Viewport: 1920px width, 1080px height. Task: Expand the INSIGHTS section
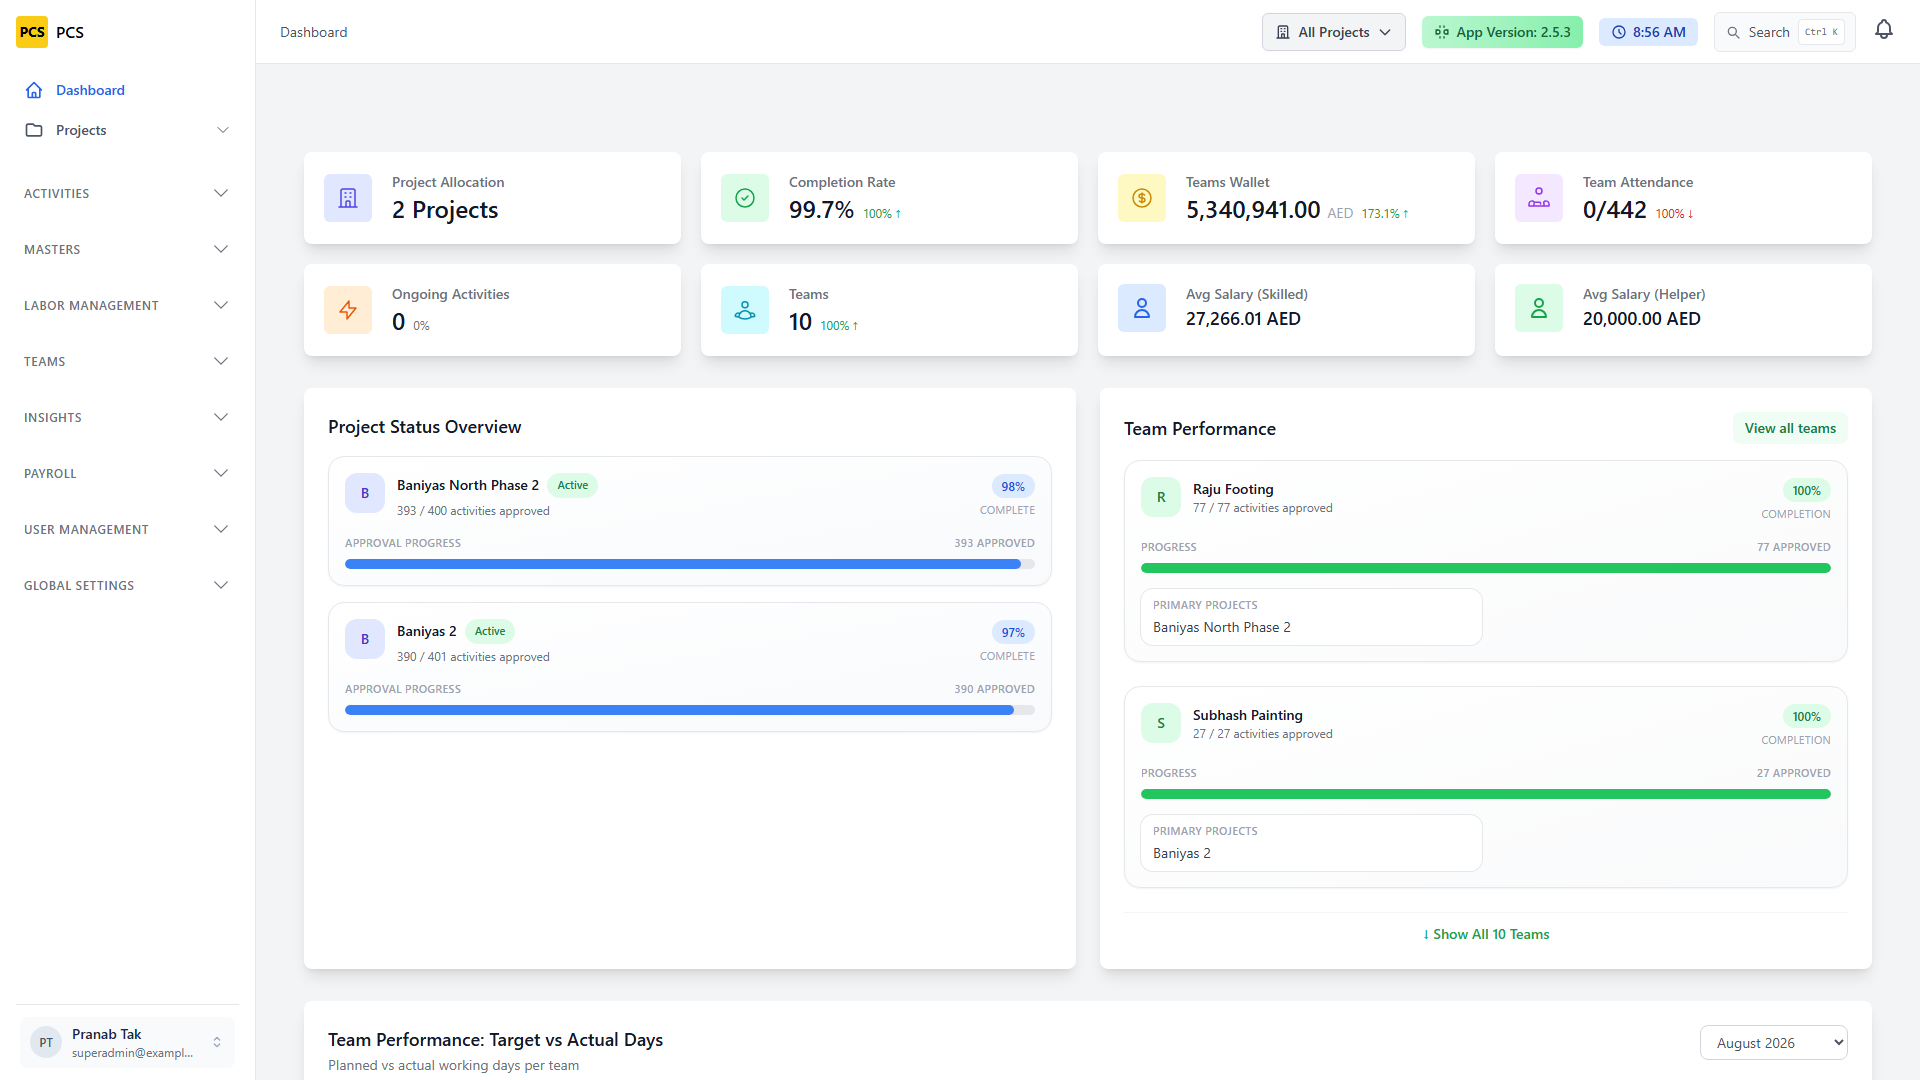tap(127, 417)
